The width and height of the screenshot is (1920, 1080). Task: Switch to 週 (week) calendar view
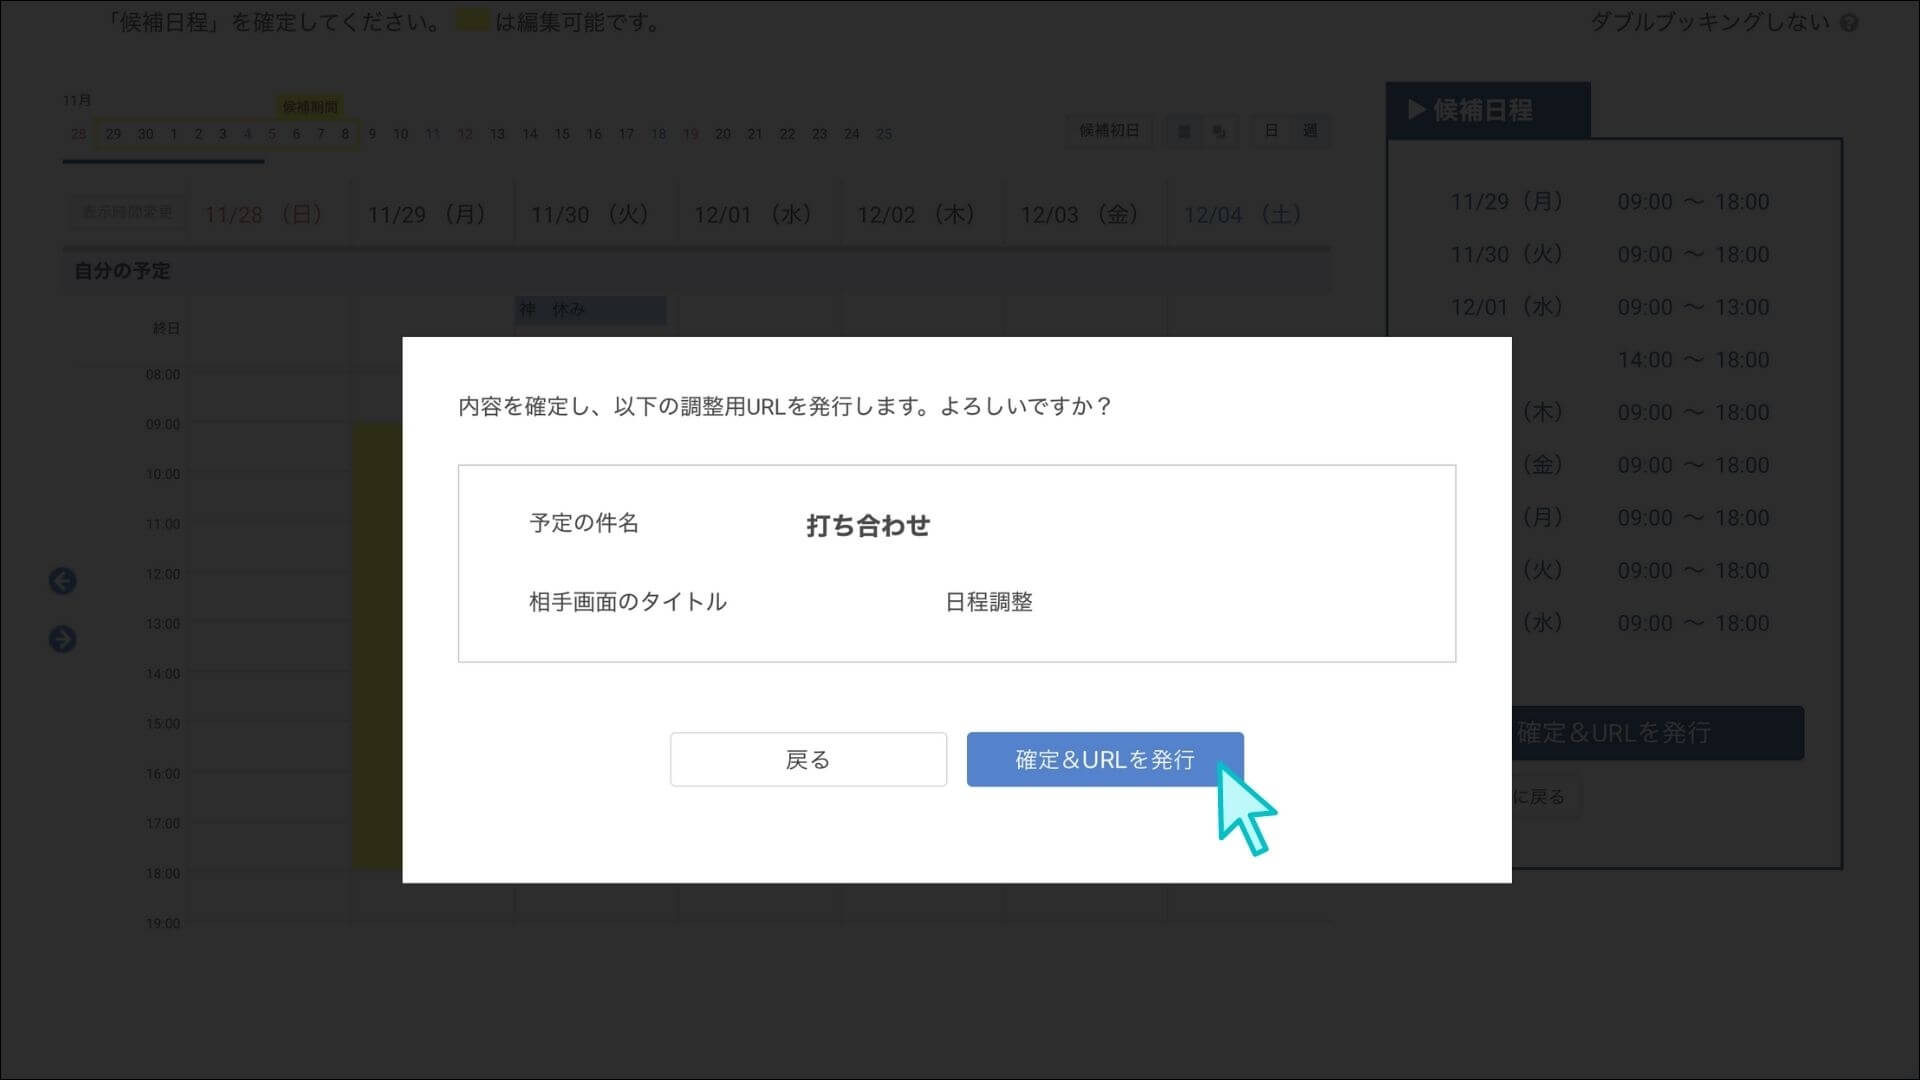pos(1310,131)
